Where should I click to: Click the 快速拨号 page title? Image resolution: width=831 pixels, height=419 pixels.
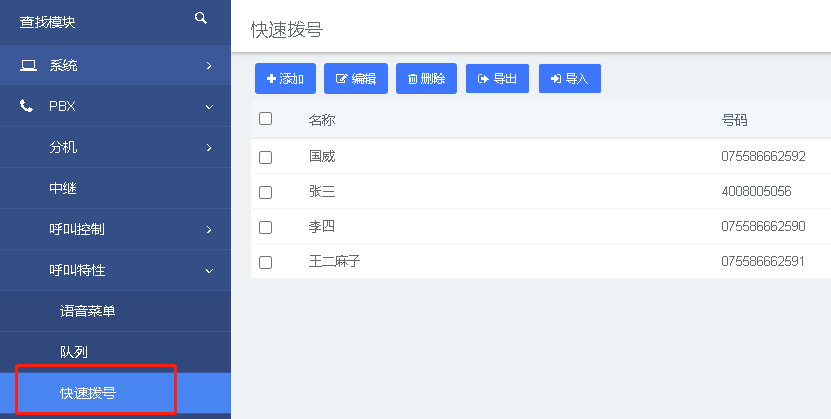coord(287,30)
